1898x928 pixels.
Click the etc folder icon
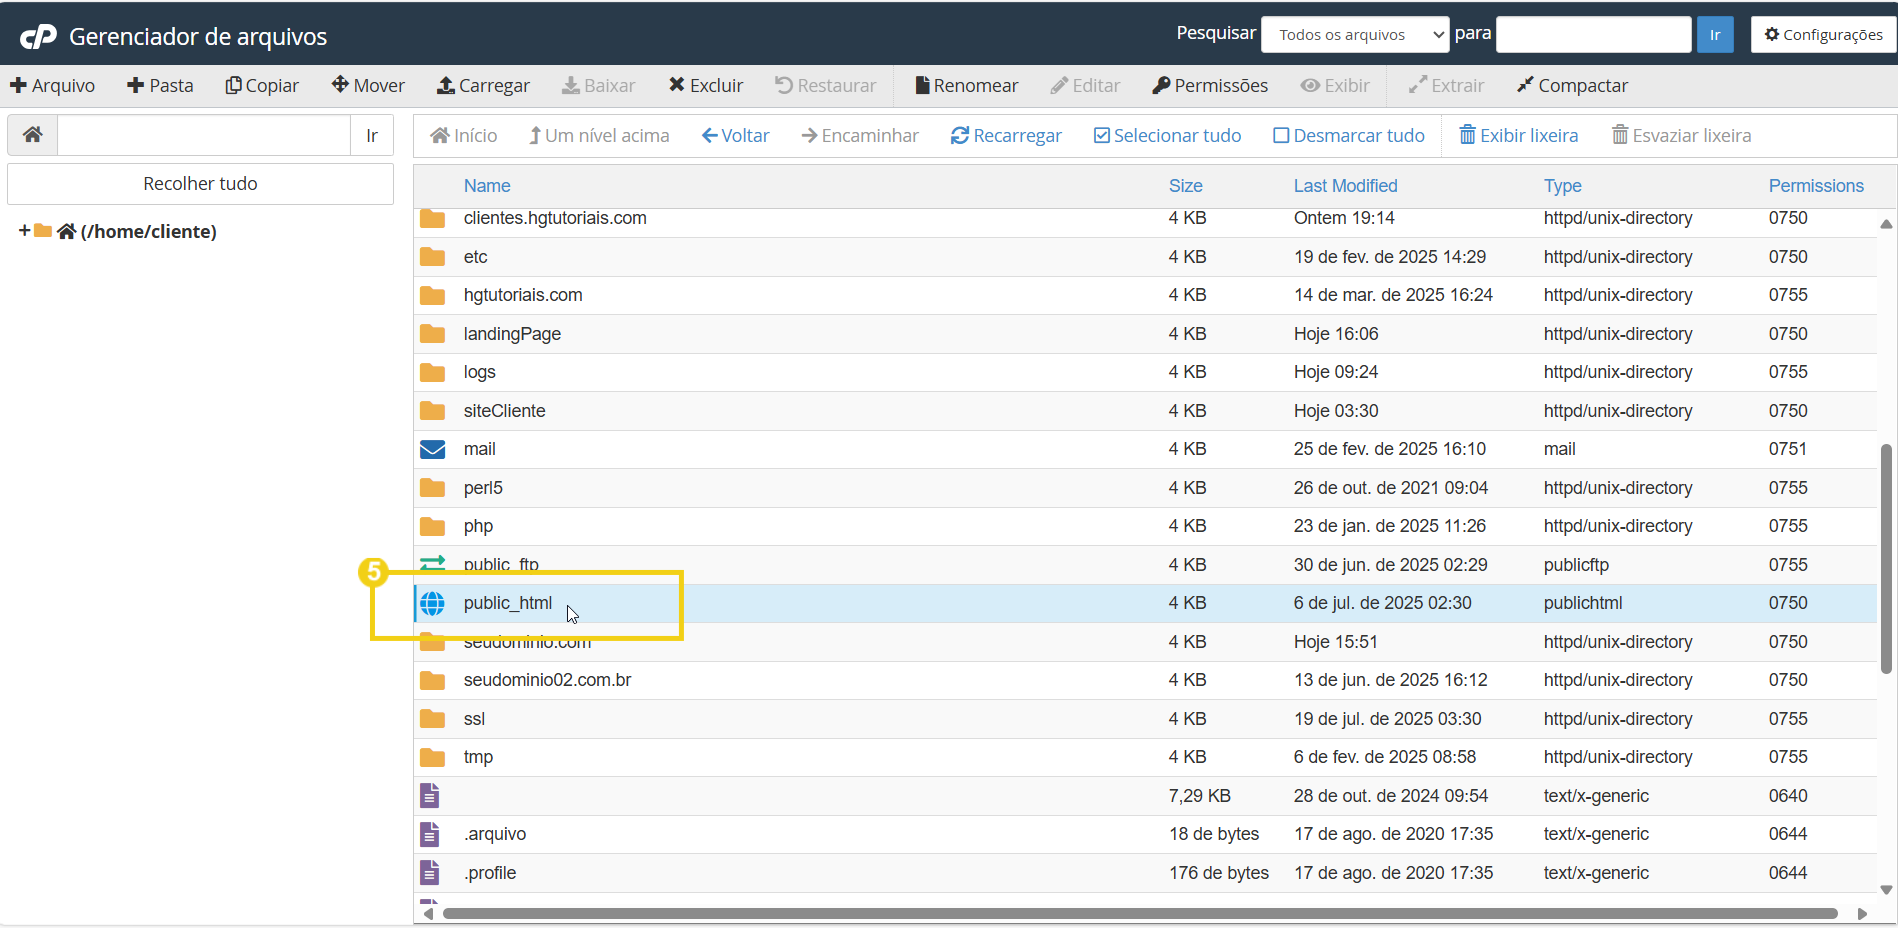tap(432, 257)
